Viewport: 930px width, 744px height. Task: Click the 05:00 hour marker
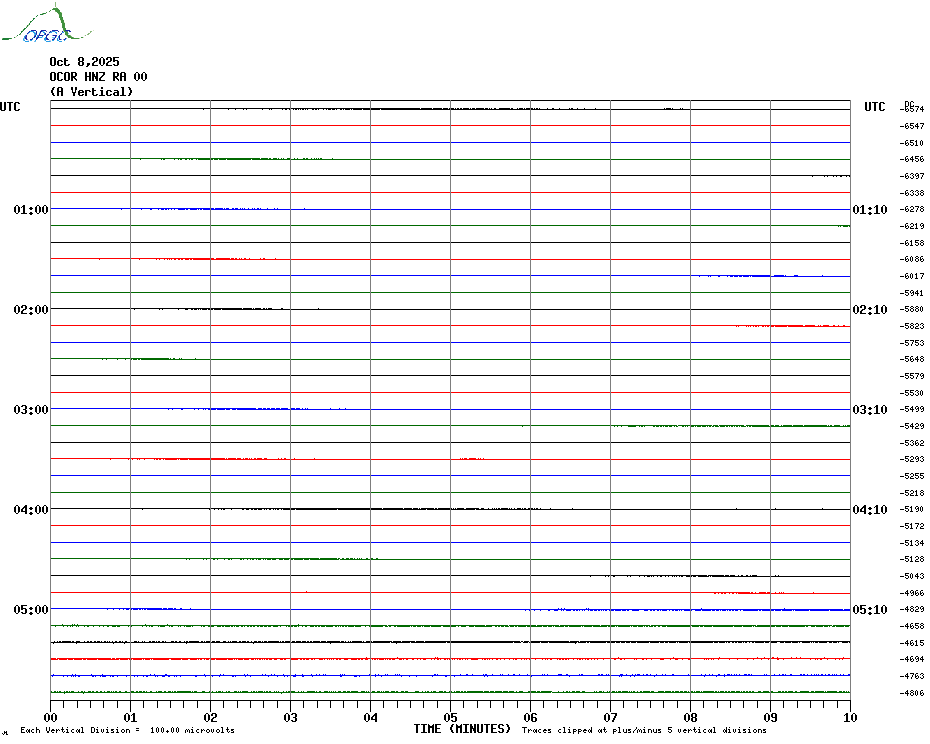click(31, 610)
